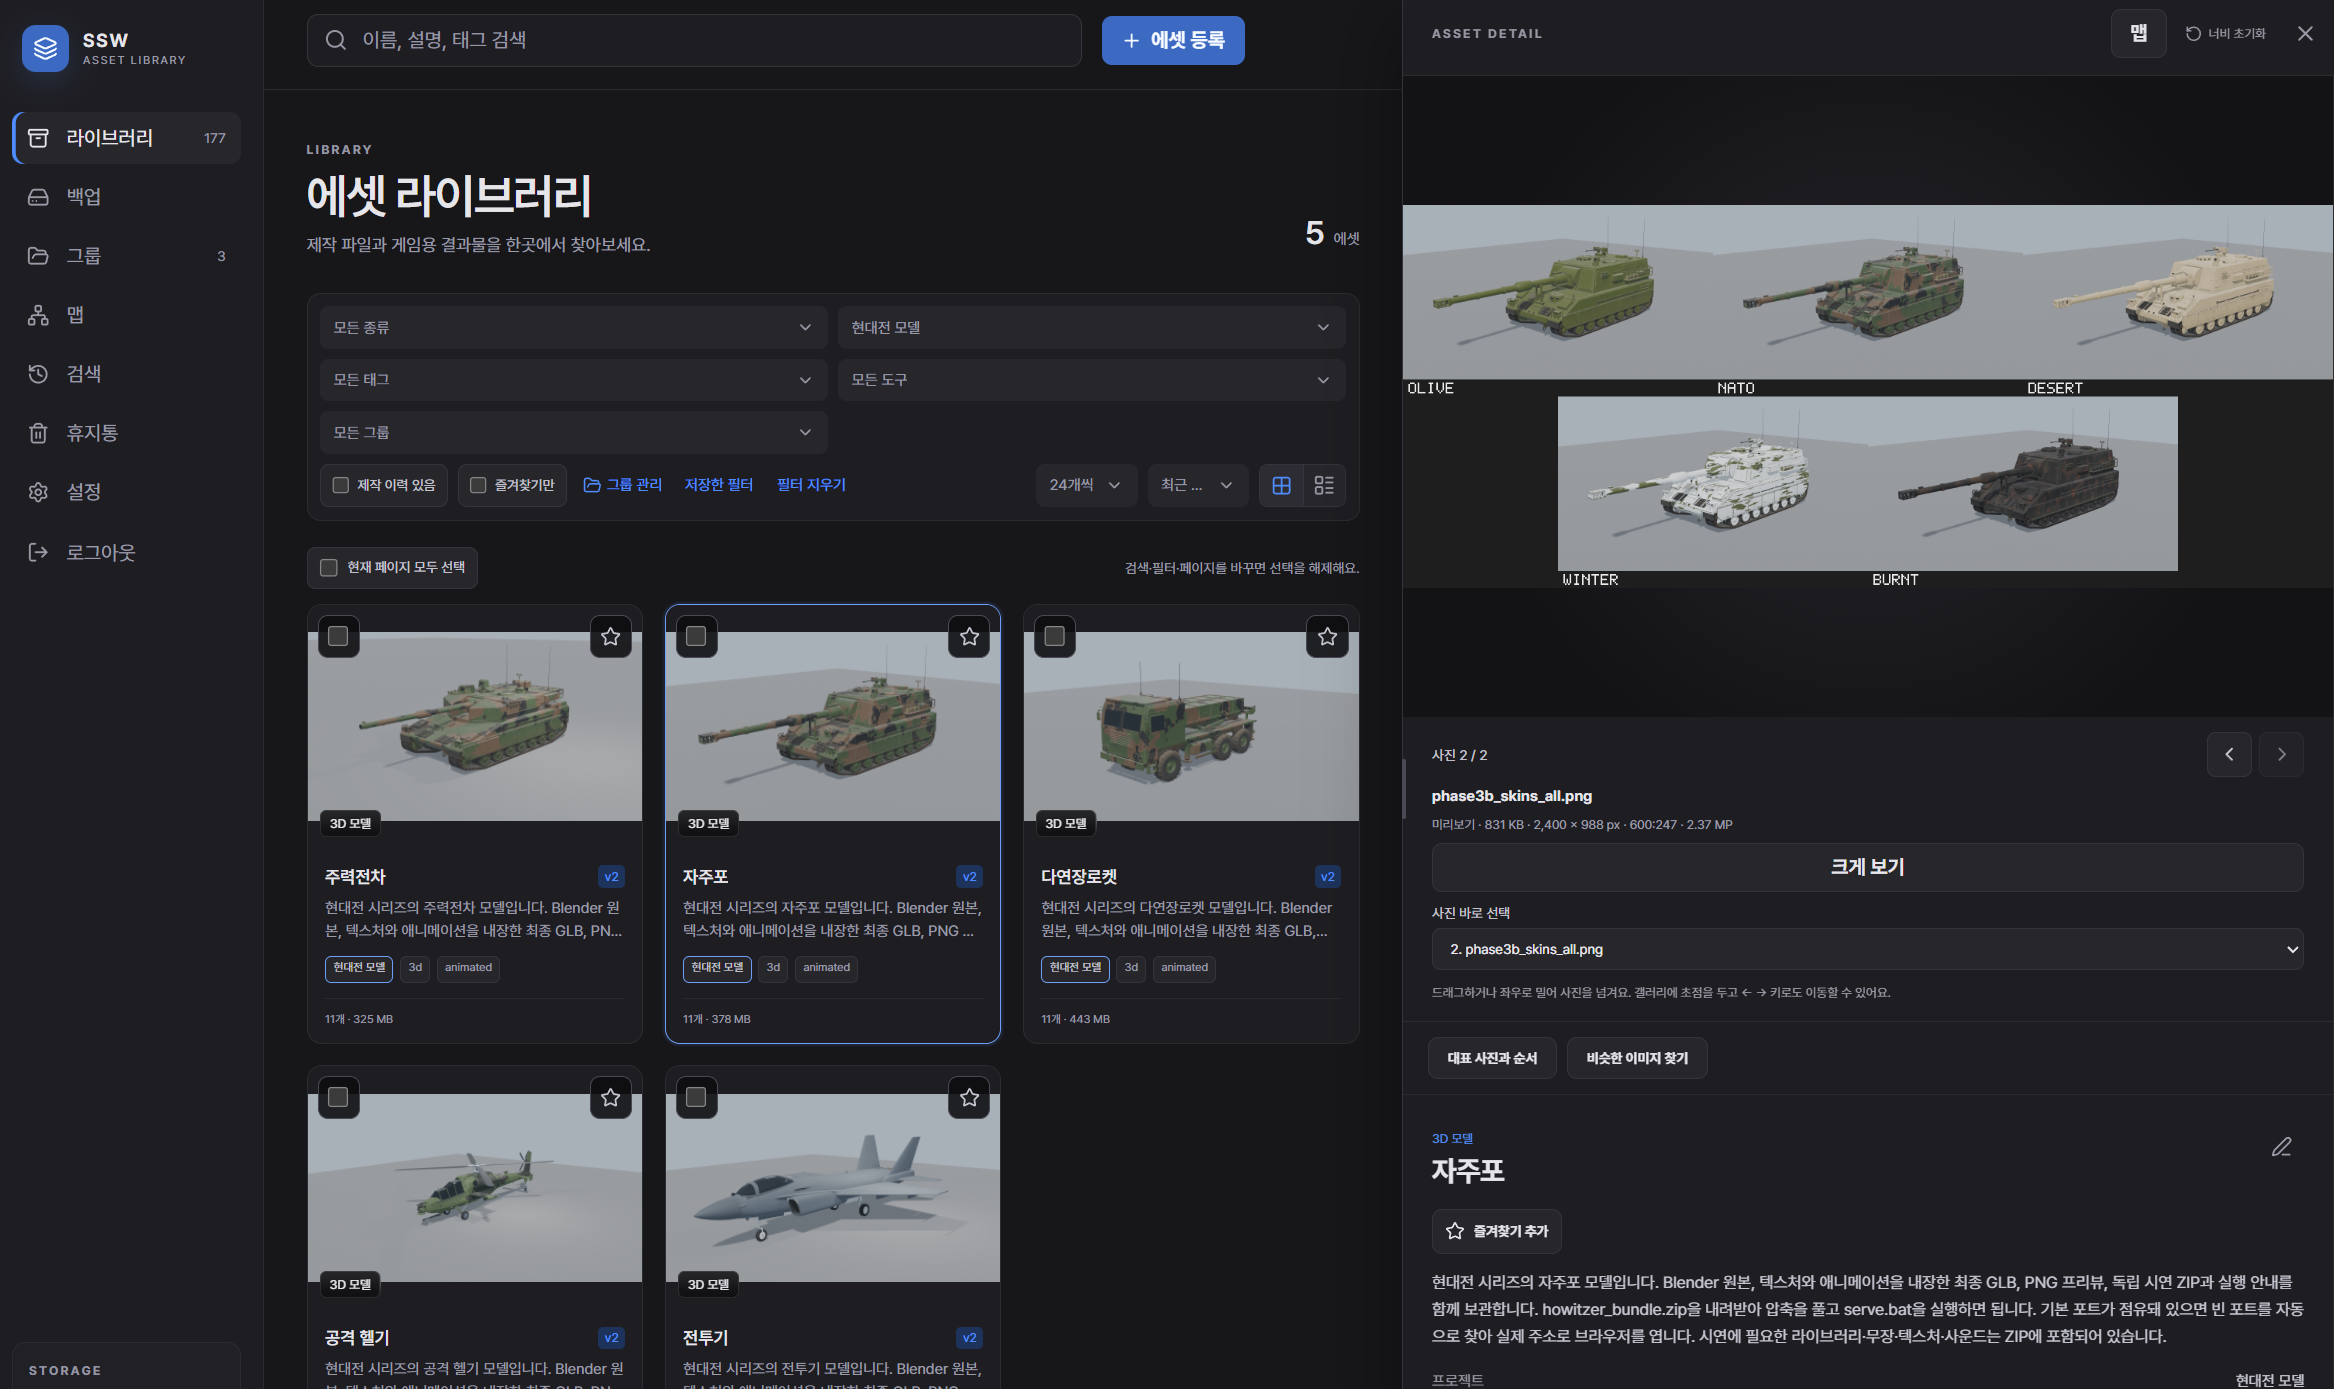Favorite the 공격 헬기 card with star icon

610,1098
